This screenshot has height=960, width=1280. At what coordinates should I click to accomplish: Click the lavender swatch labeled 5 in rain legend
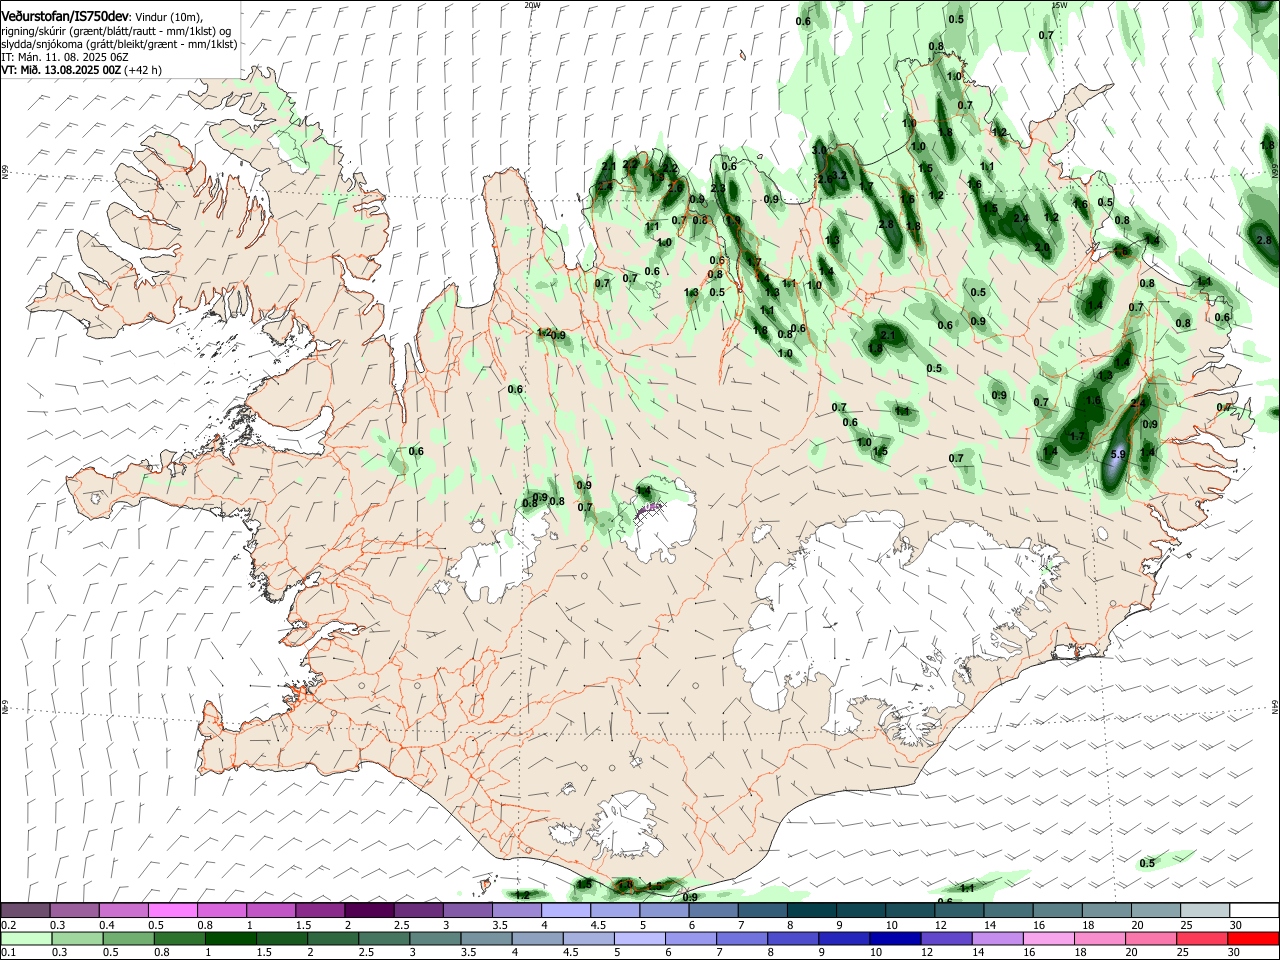pyautogui.click(x=640, y=938)
